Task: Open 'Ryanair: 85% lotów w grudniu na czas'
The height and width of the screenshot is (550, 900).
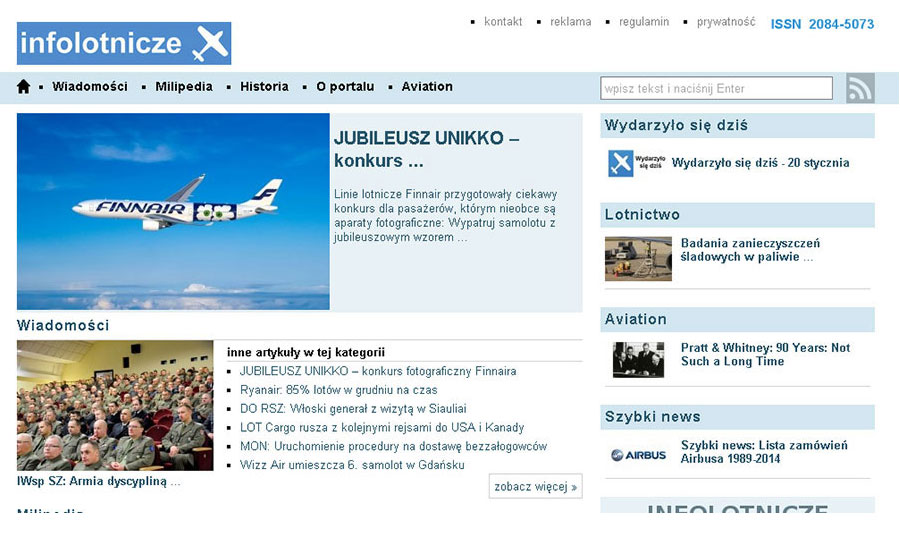Action: point(338,390)
